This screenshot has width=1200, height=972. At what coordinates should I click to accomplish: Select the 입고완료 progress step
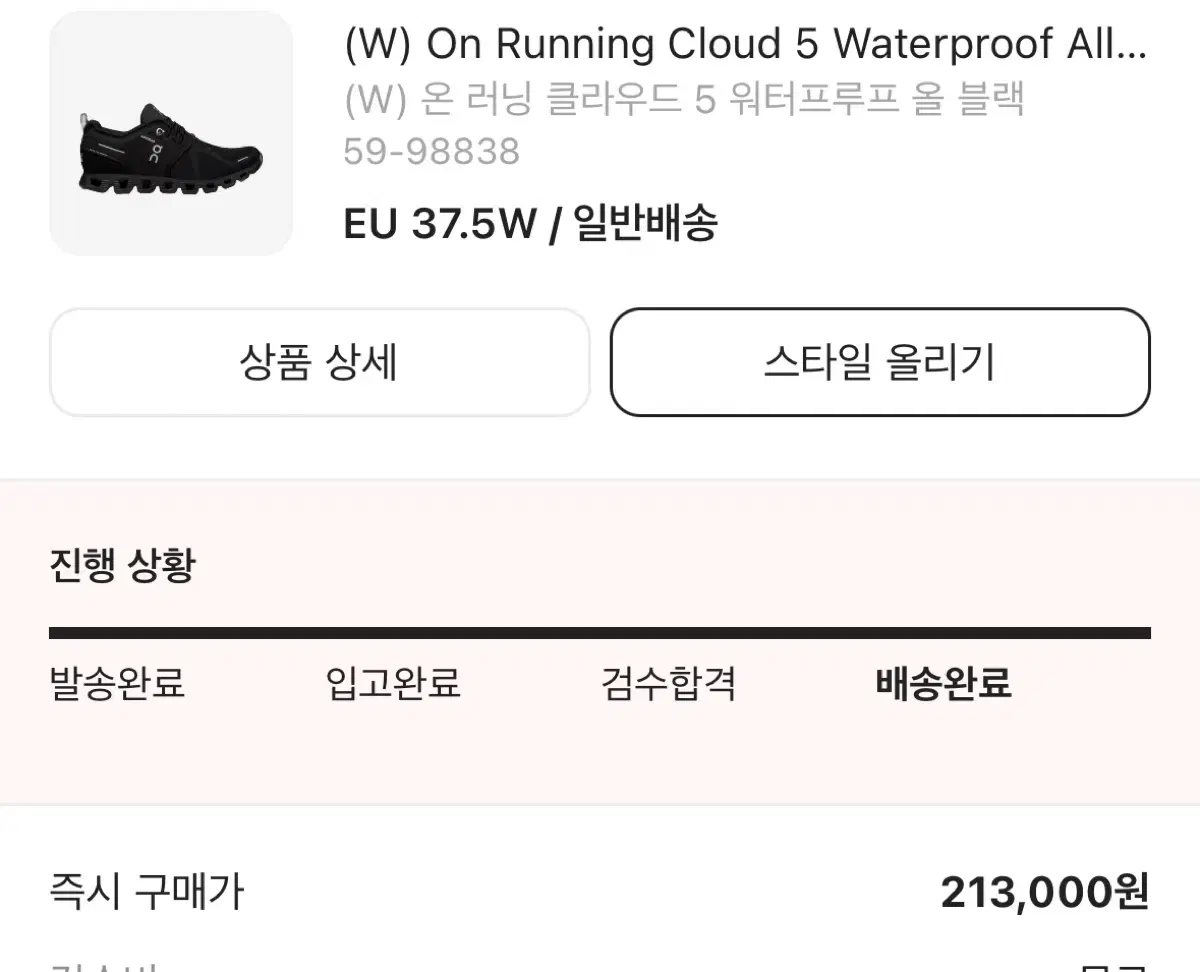393,684
